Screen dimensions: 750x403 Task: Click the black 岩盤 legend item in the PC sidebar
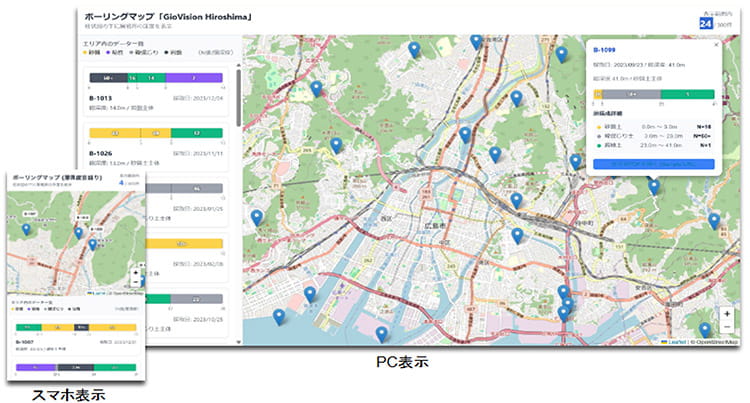click(173, 52)
